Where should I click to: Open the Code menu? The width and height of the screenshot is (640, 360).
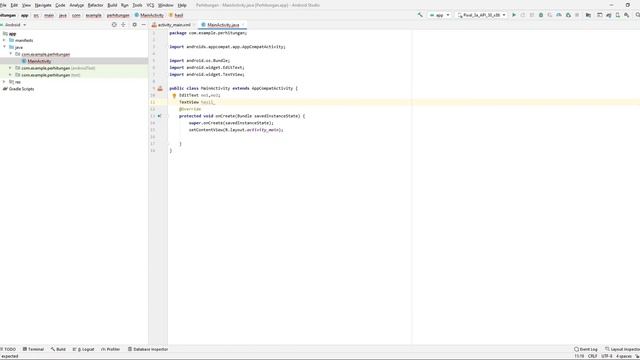(60, 5)
